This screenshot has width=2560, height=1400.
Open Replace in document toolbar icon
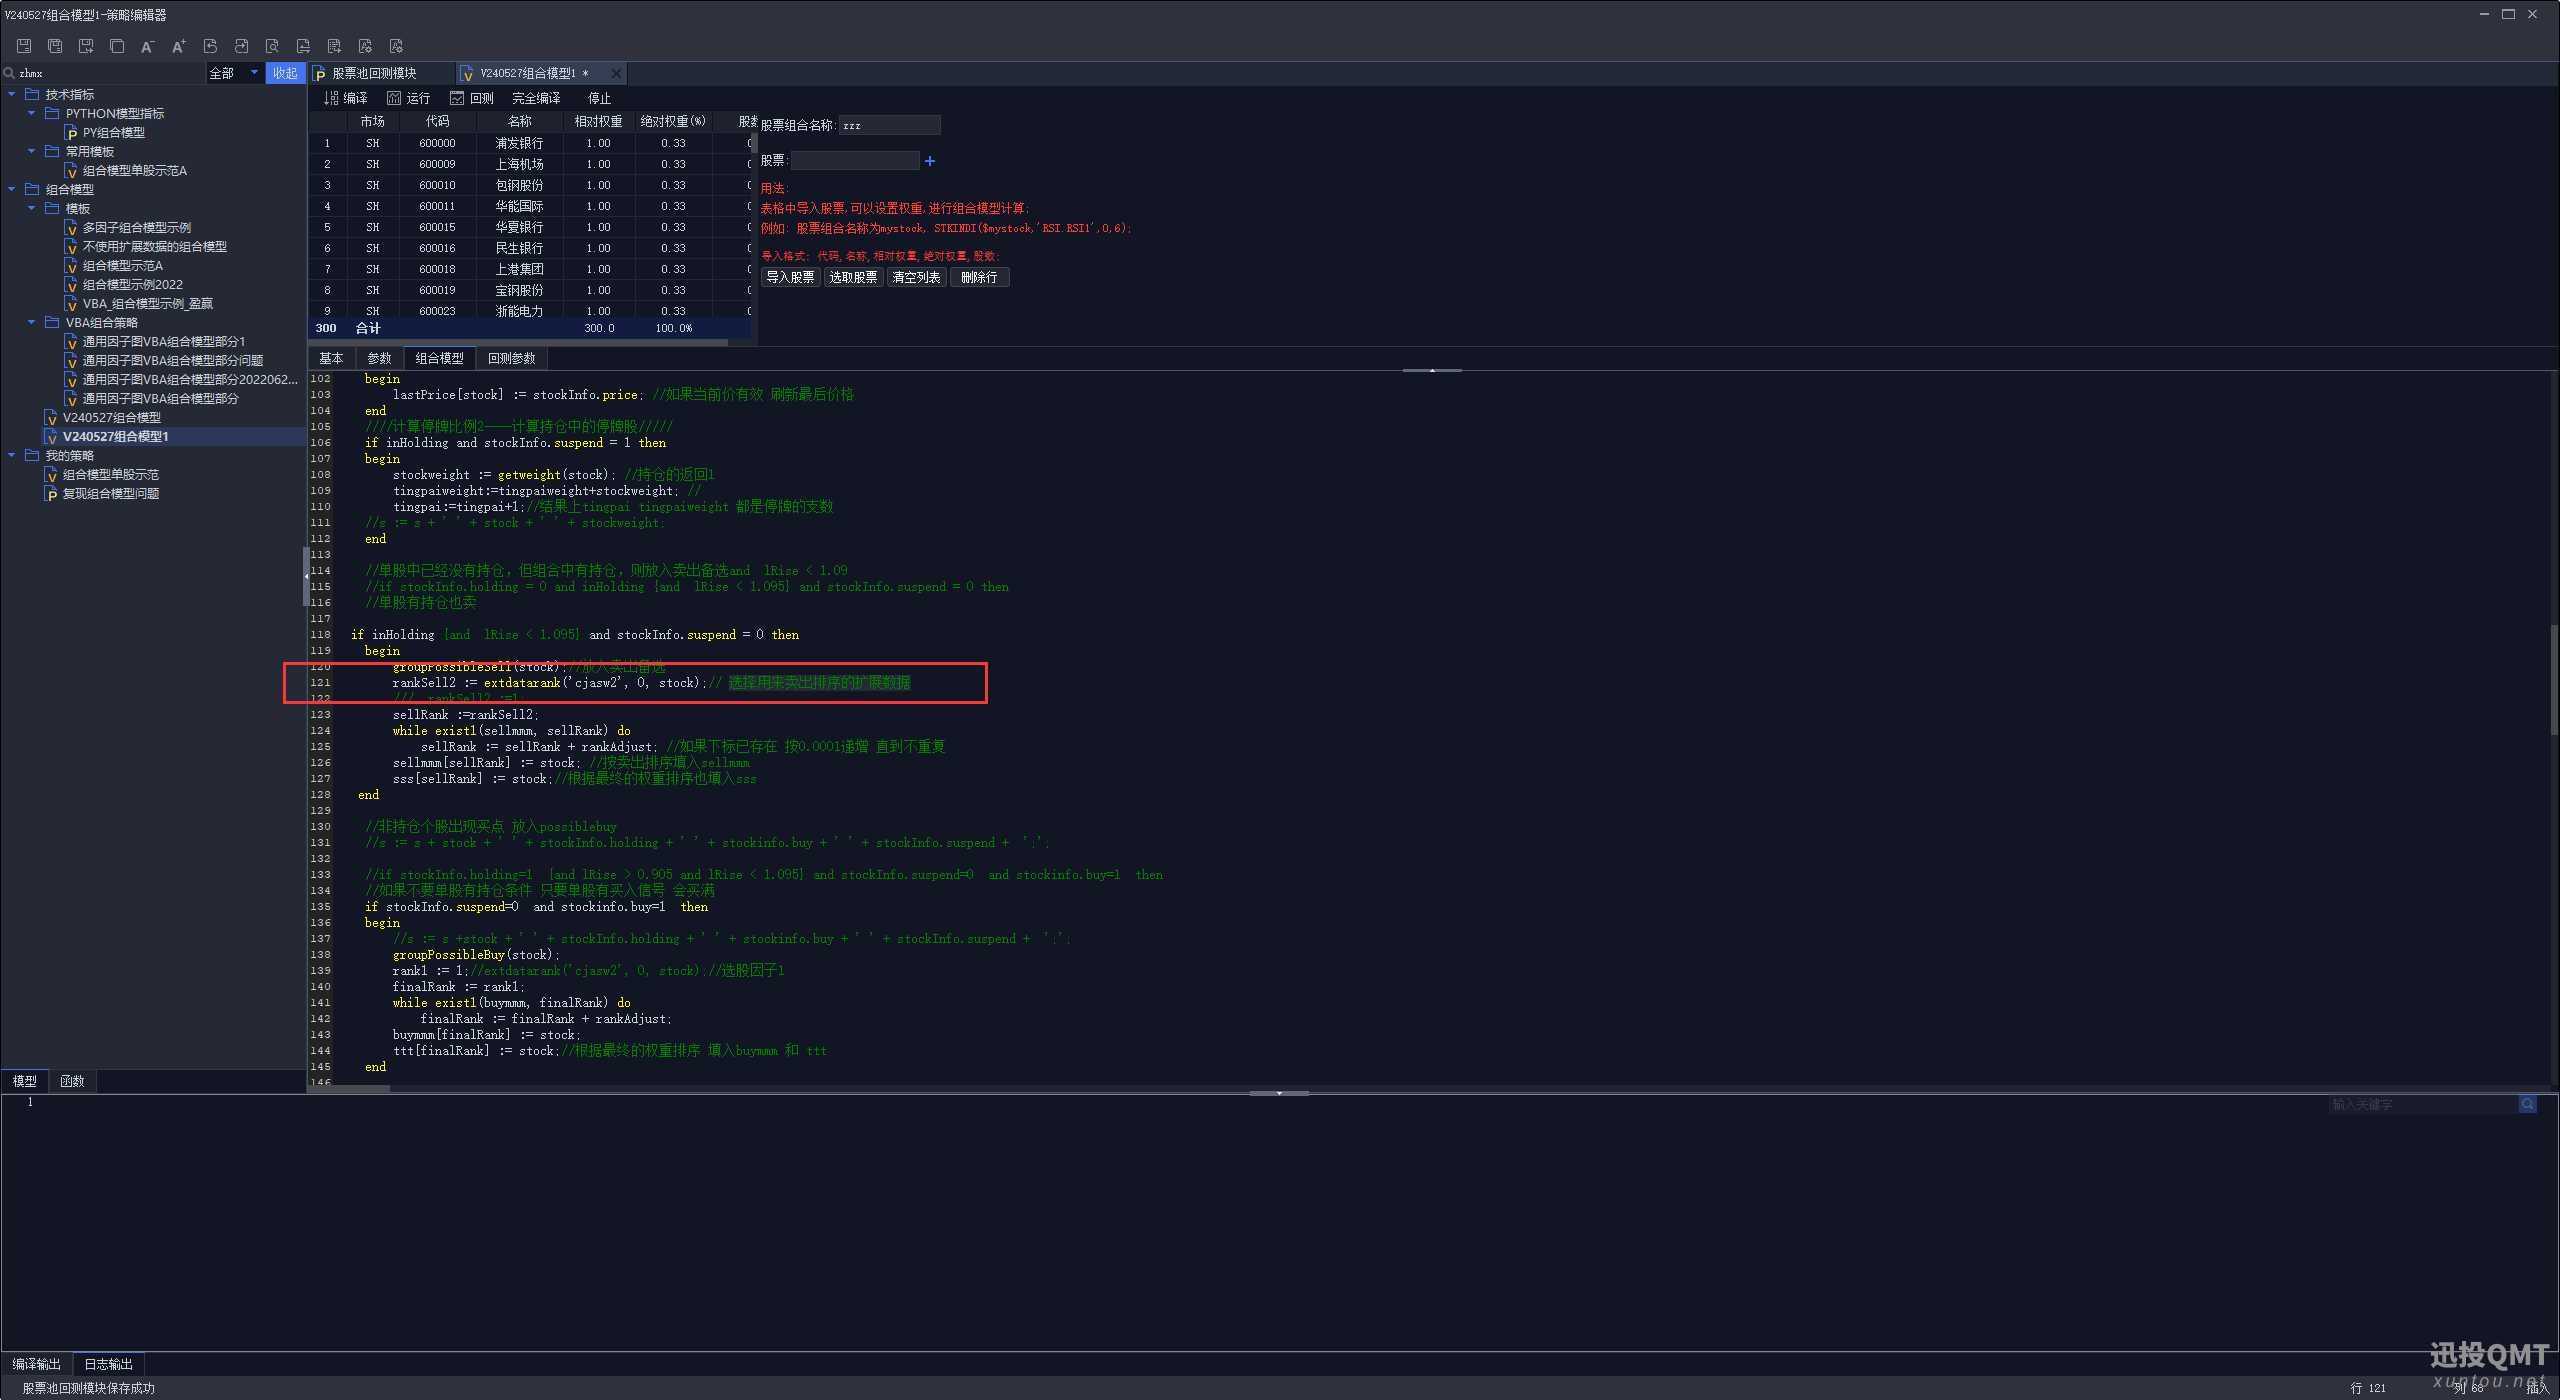coord(303,46)
